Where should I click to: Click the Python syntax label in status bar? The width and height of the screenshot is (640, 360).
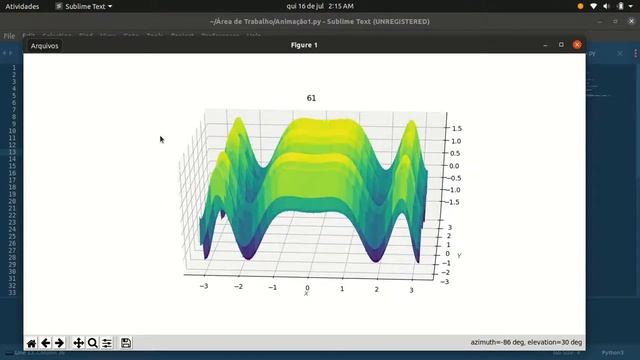tap(612, 353)
